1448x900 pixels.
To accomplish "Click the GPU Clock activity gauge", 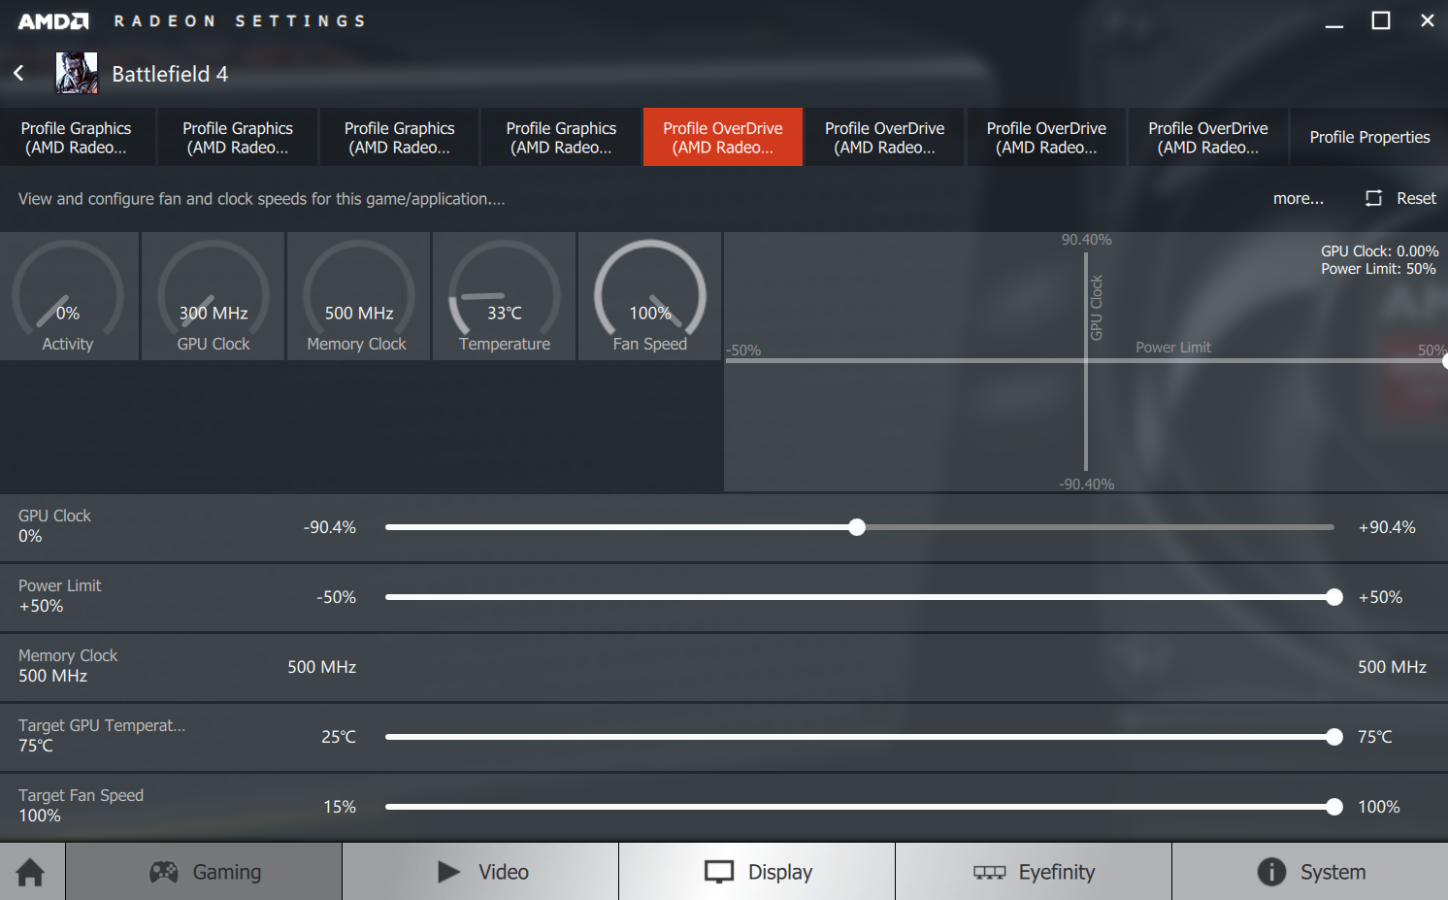I will coord(213,297).
